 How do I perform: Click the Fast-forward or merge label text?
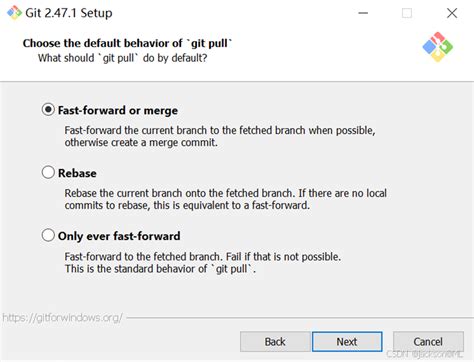(x=118, y=110)
